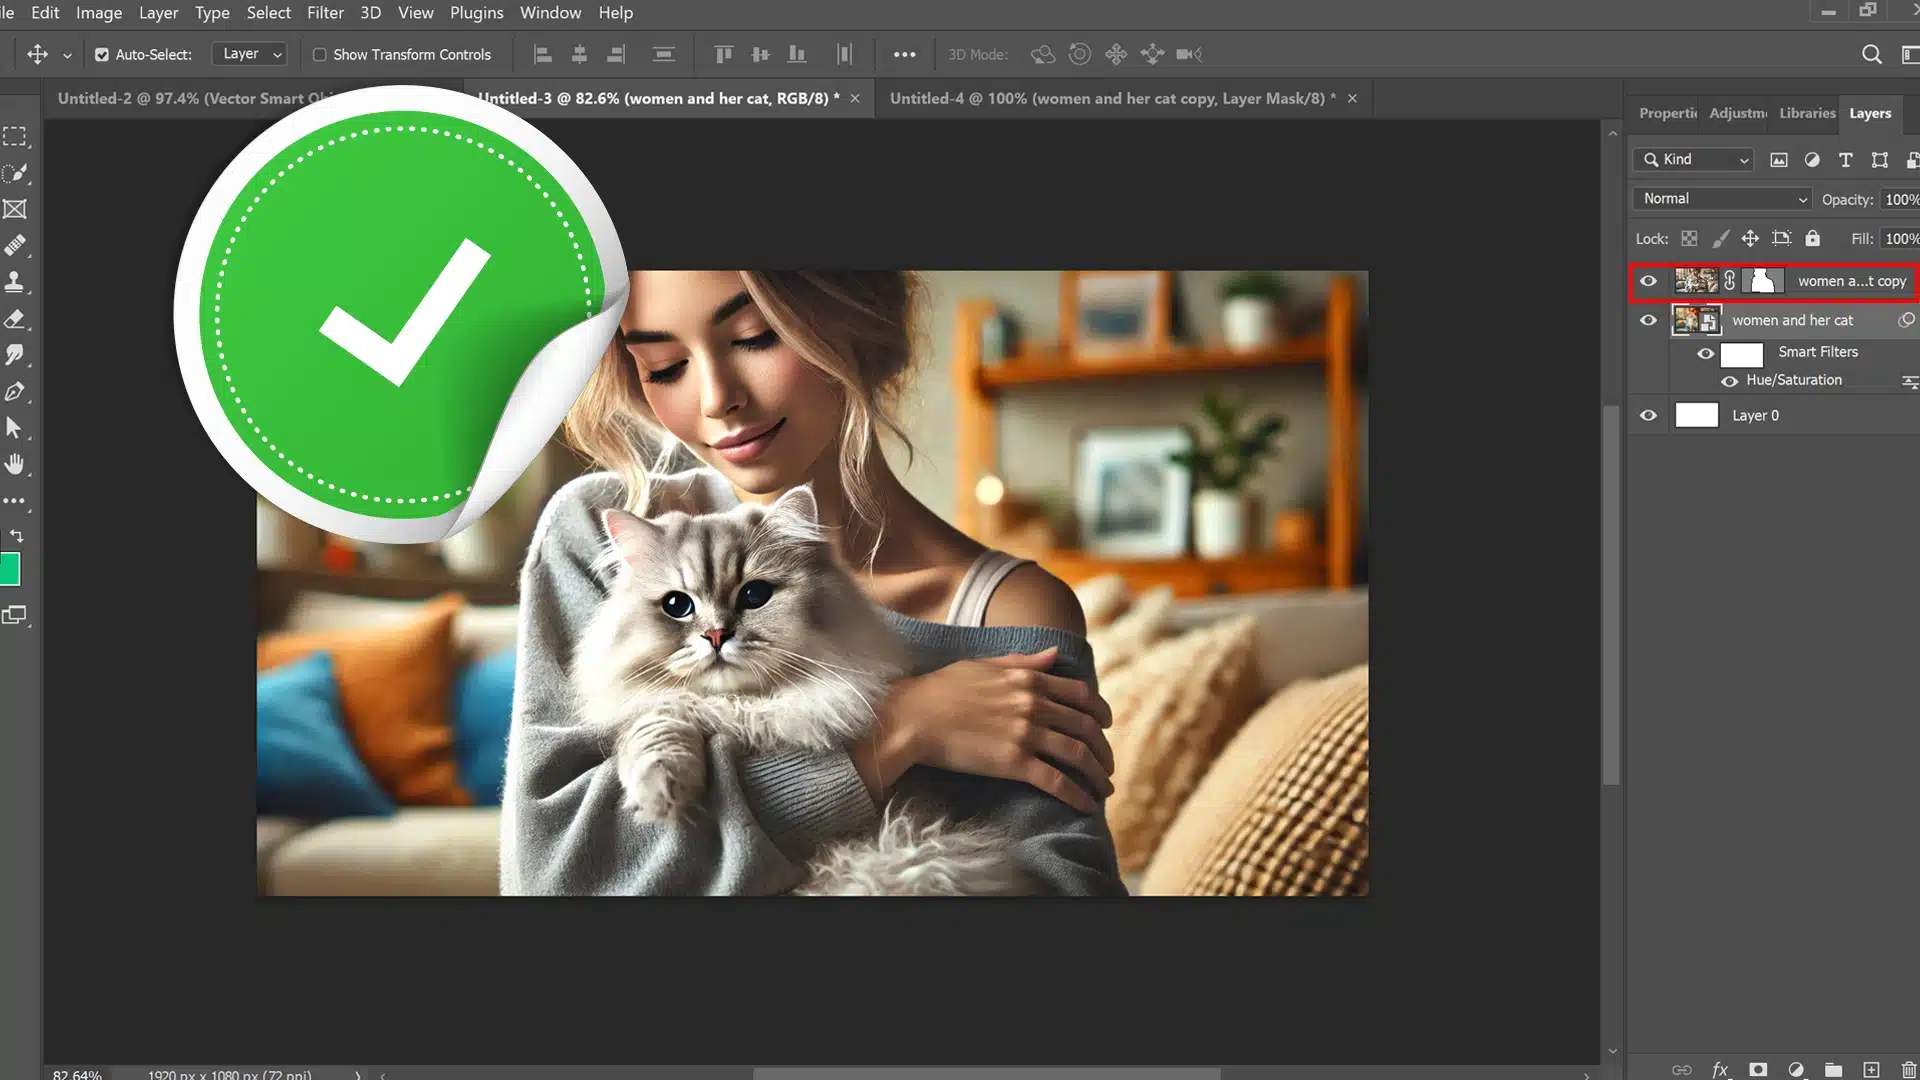Swap foreground and background colors

tap(16, 536)
